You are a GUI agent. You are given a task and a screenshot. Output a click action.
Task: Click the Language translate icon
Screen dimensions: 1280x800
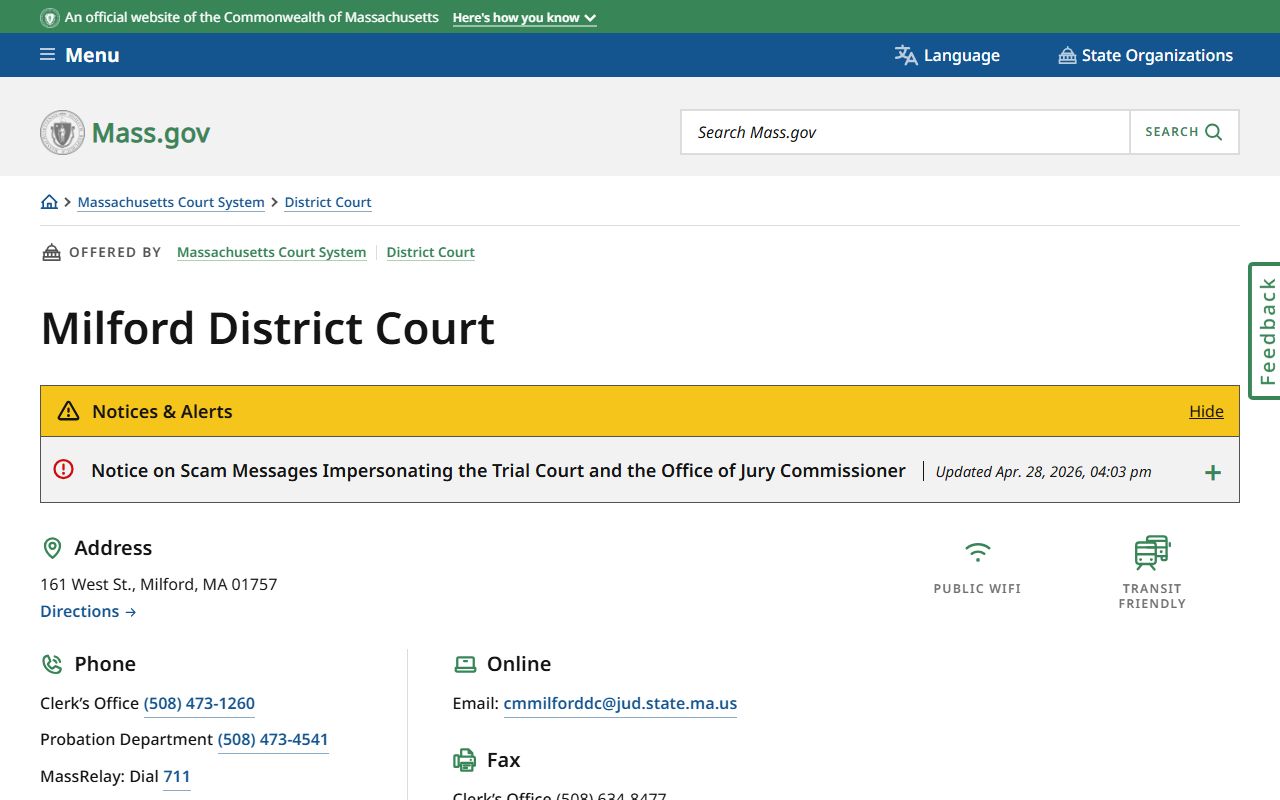coord(906,55)
